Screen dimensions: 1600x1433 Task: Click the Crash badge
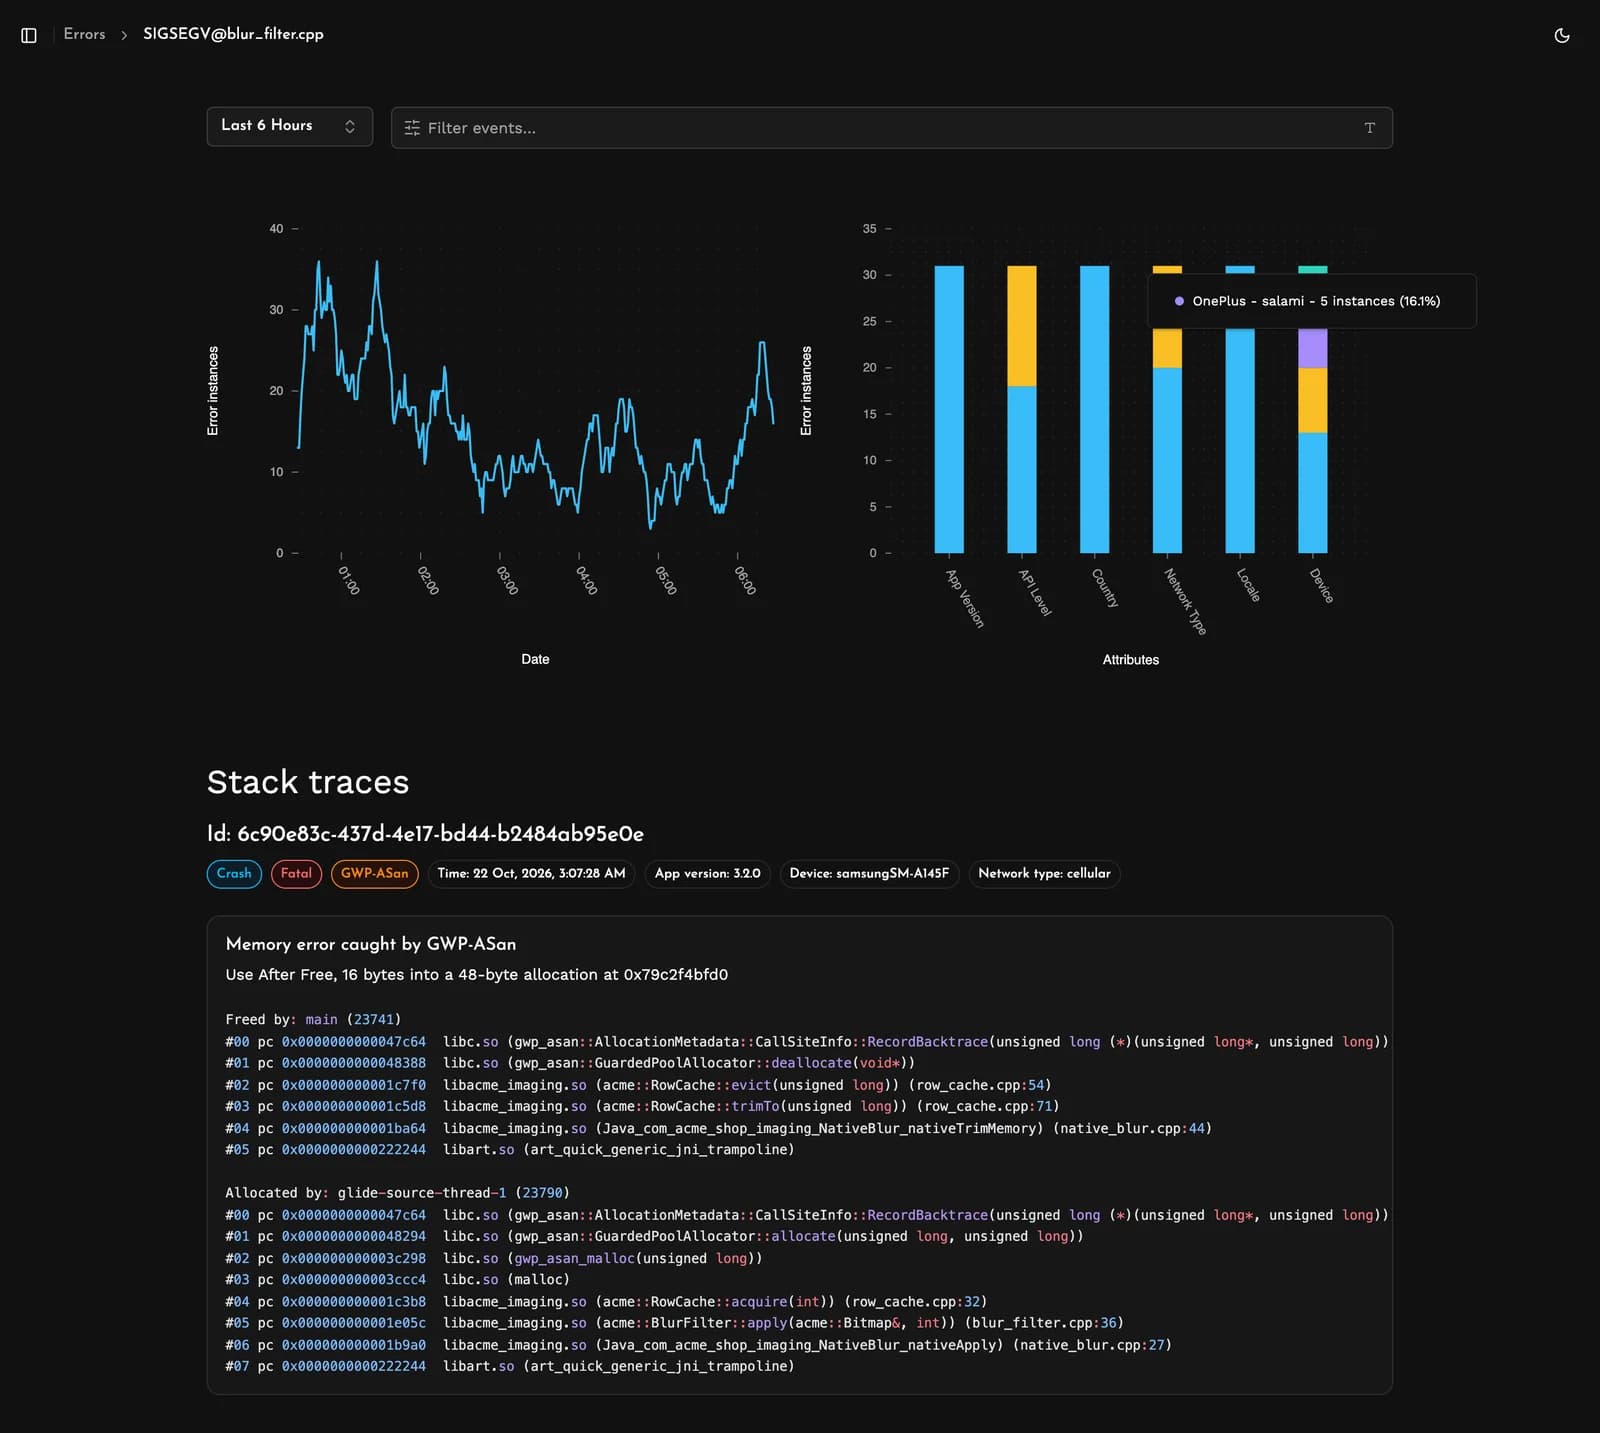(x=234, y=873)
